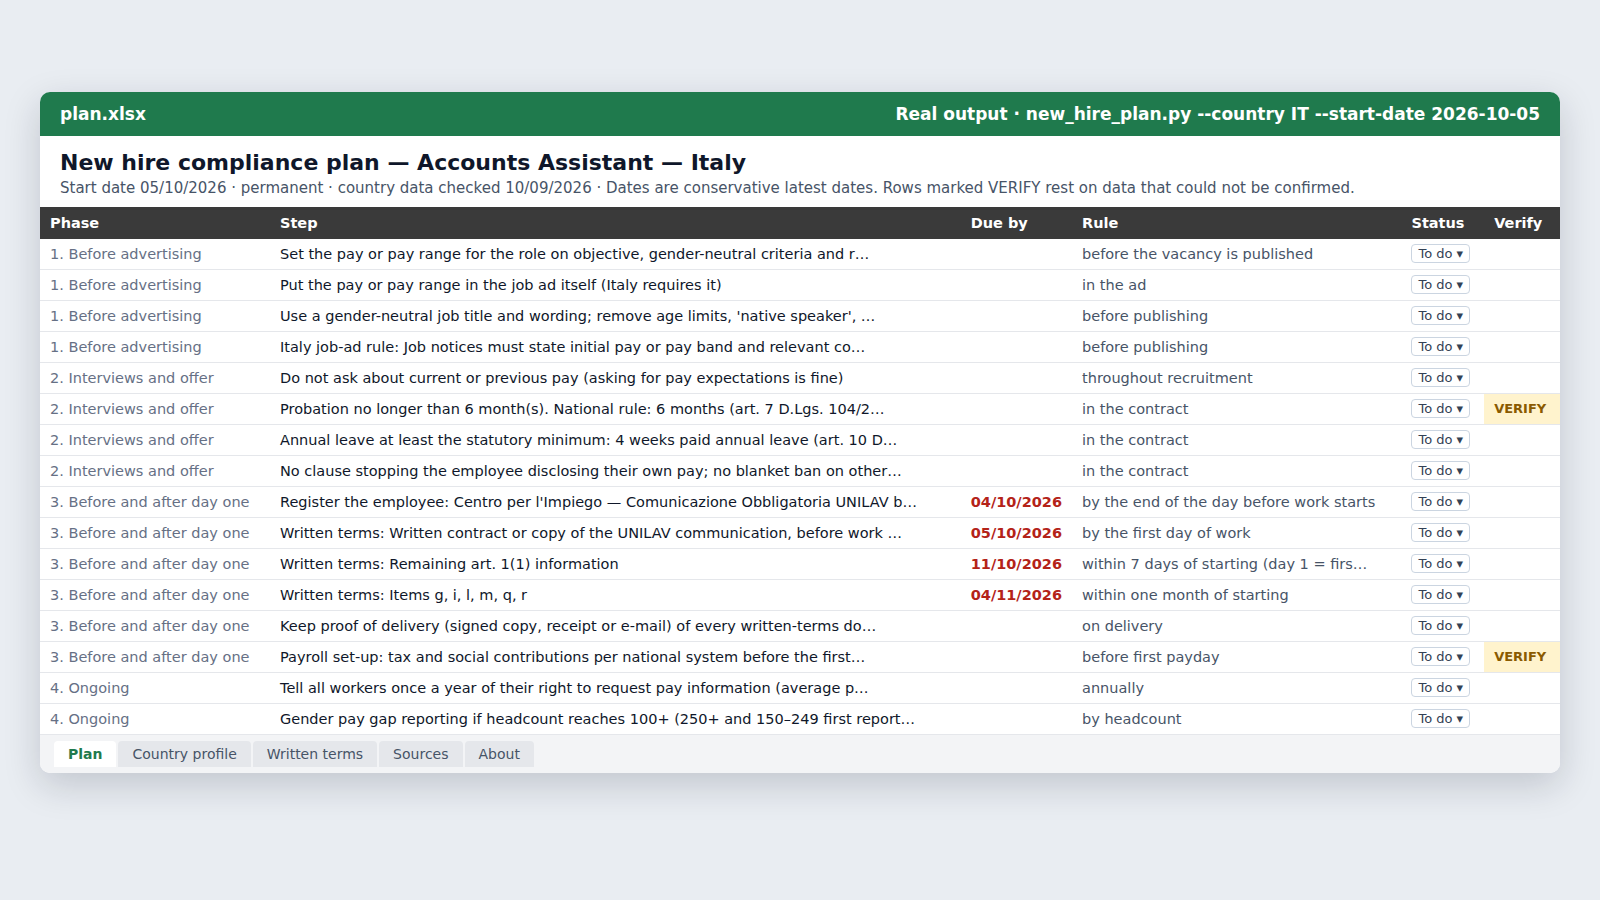Open Status dropdown for 'Do not ask about current pay' row
Viewport: 1600px width, 900px height.
[1440, 378]
